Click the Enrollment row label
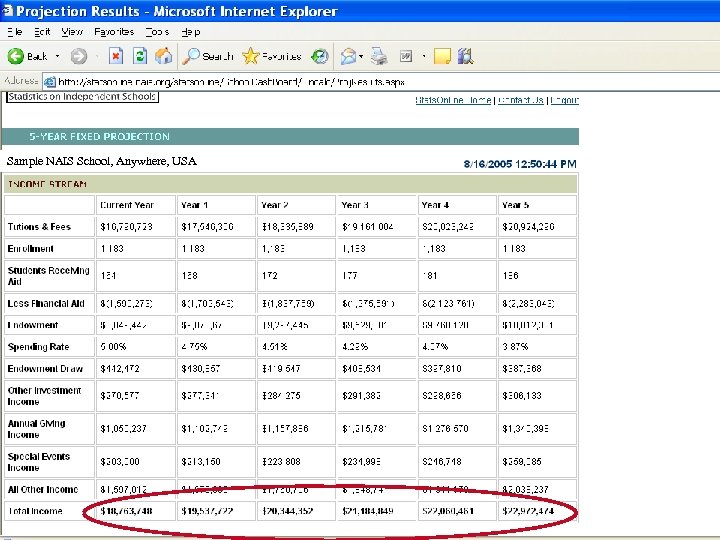Screen dimensions: 720x540 click(x=30, y=249)
